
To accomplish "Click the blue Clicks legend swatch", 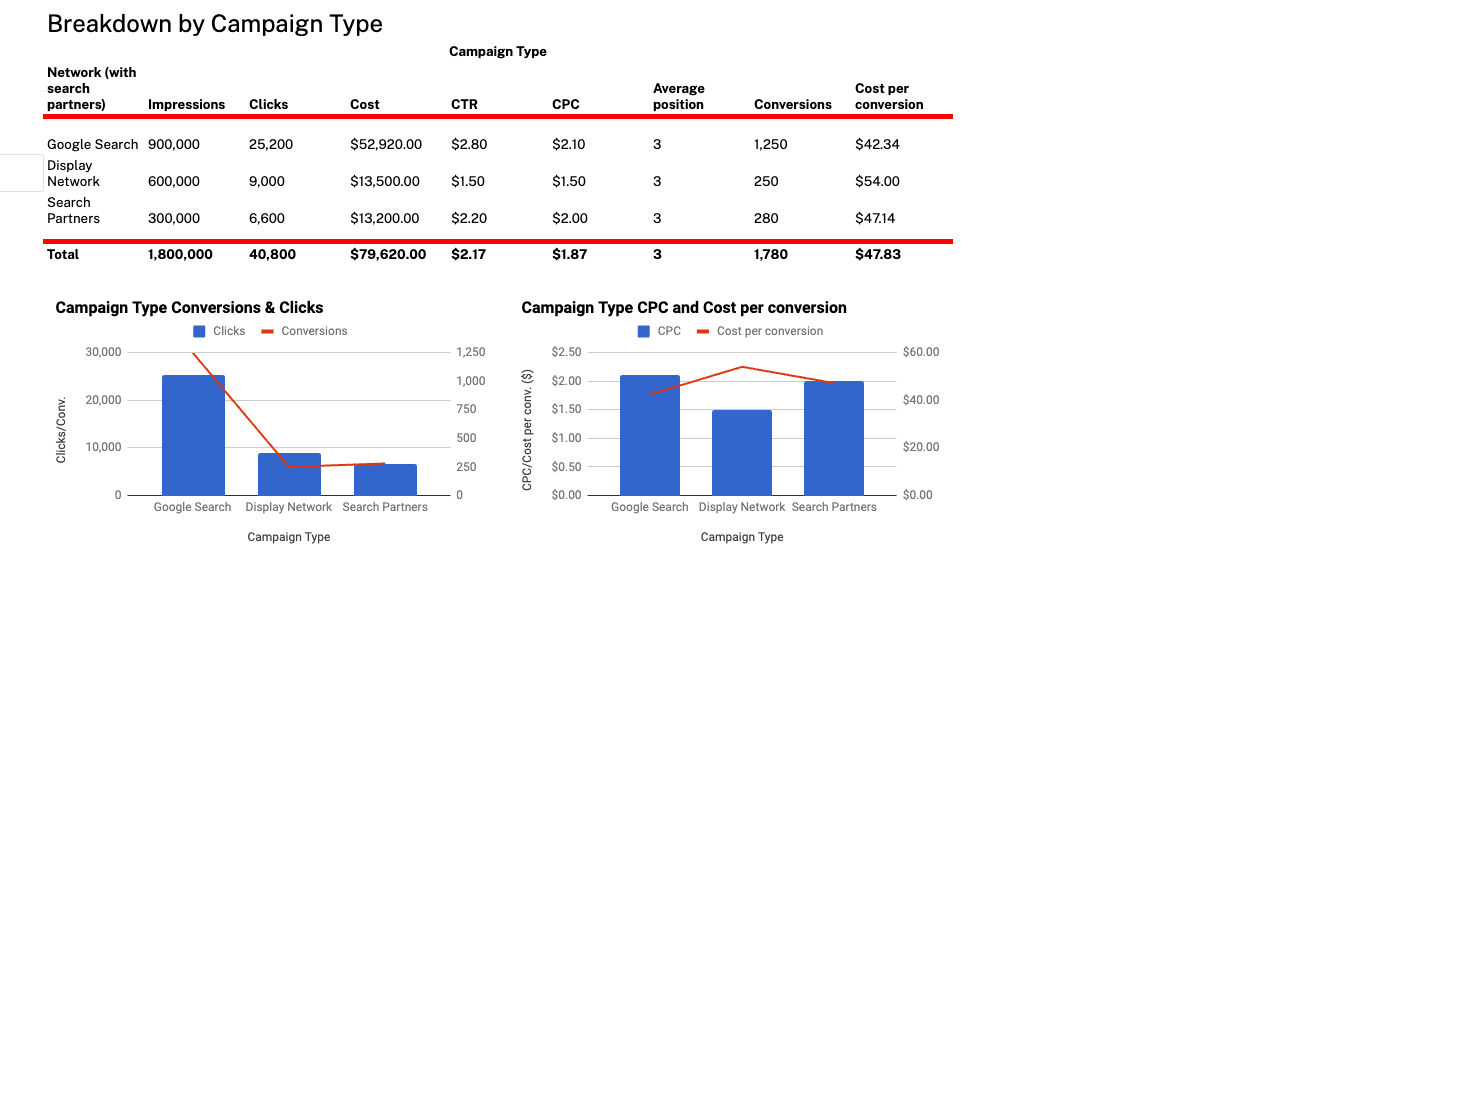I will tap(199, 331).
